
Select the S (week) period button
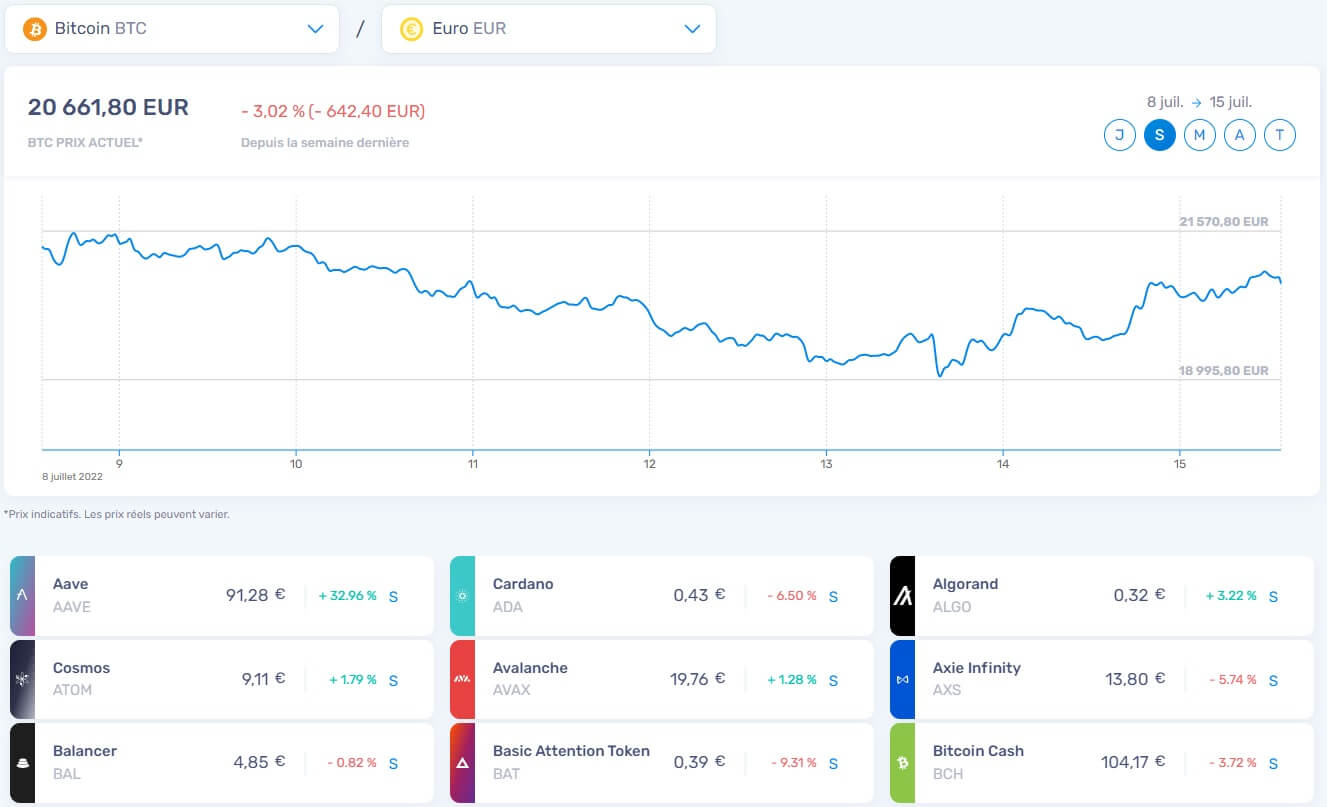[x=1160, y=134]
